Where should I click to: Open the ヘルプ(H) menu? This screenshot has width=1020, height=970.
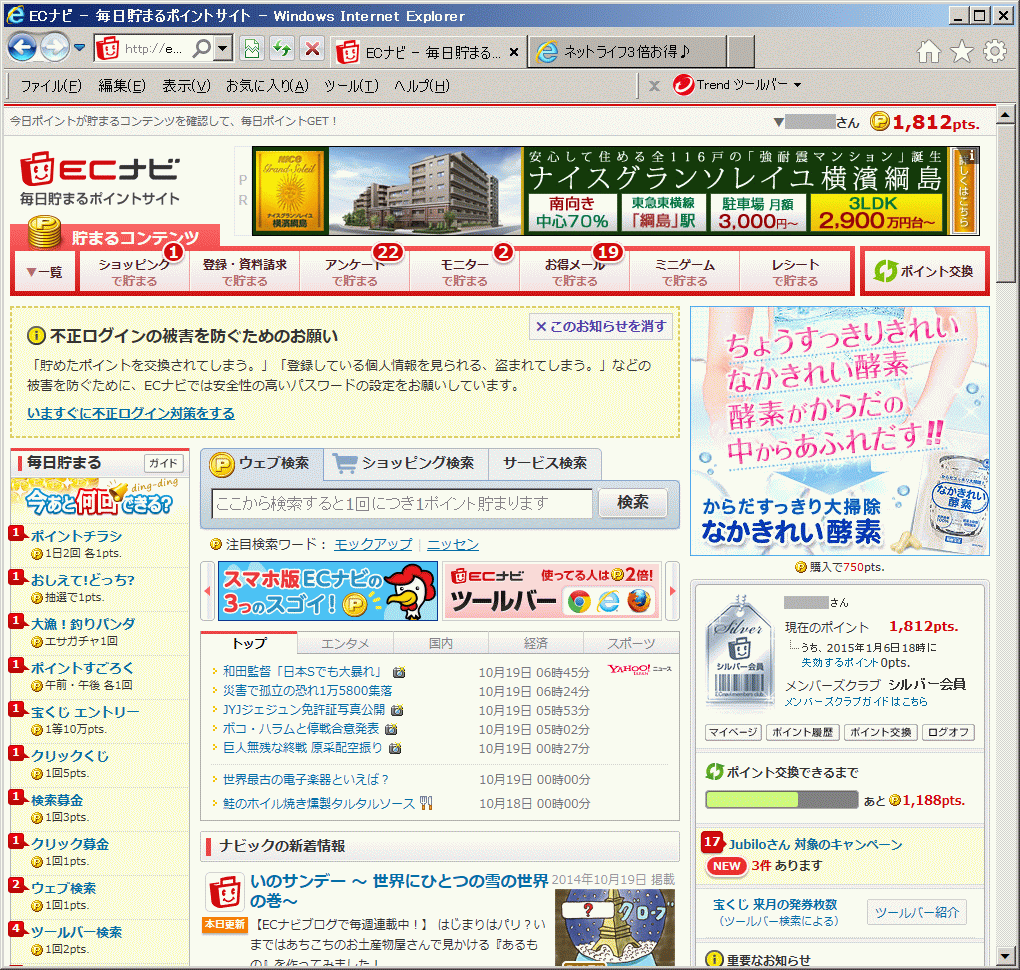tap(422, 86)
